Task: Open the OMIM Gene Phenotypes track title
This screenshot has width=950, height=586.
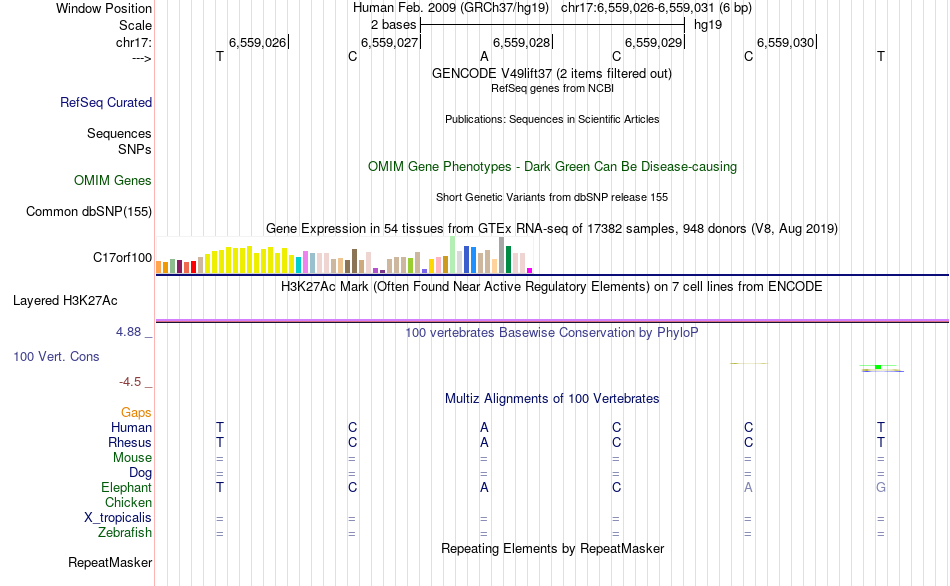Action: (552, 167)
